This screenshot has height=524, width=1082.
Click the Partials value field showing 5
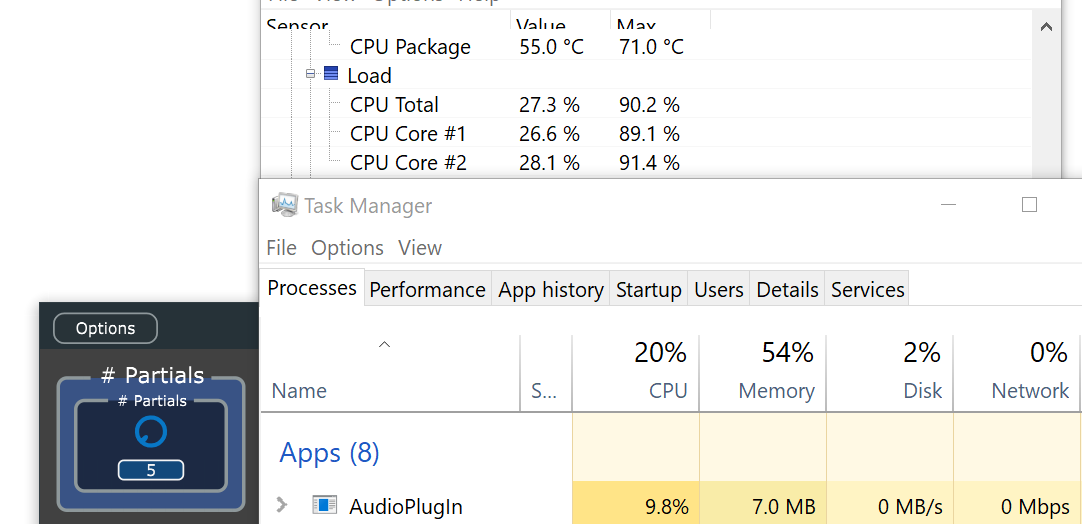(x=151, y=470)
